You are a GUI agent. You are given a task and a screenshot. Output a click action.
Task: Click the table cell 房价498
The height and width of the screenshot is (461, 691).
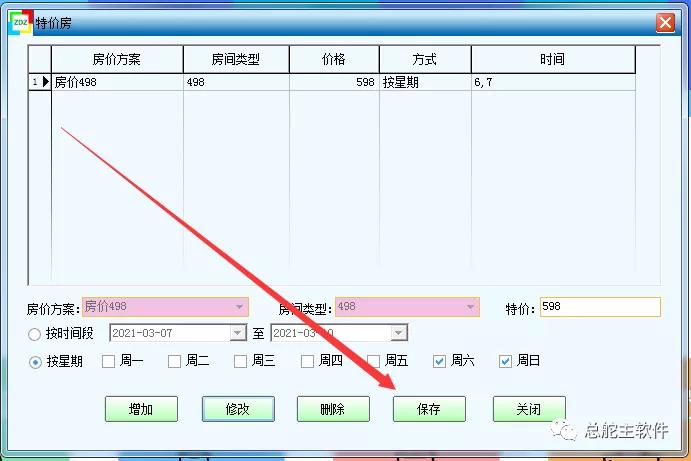coord(117,82)
